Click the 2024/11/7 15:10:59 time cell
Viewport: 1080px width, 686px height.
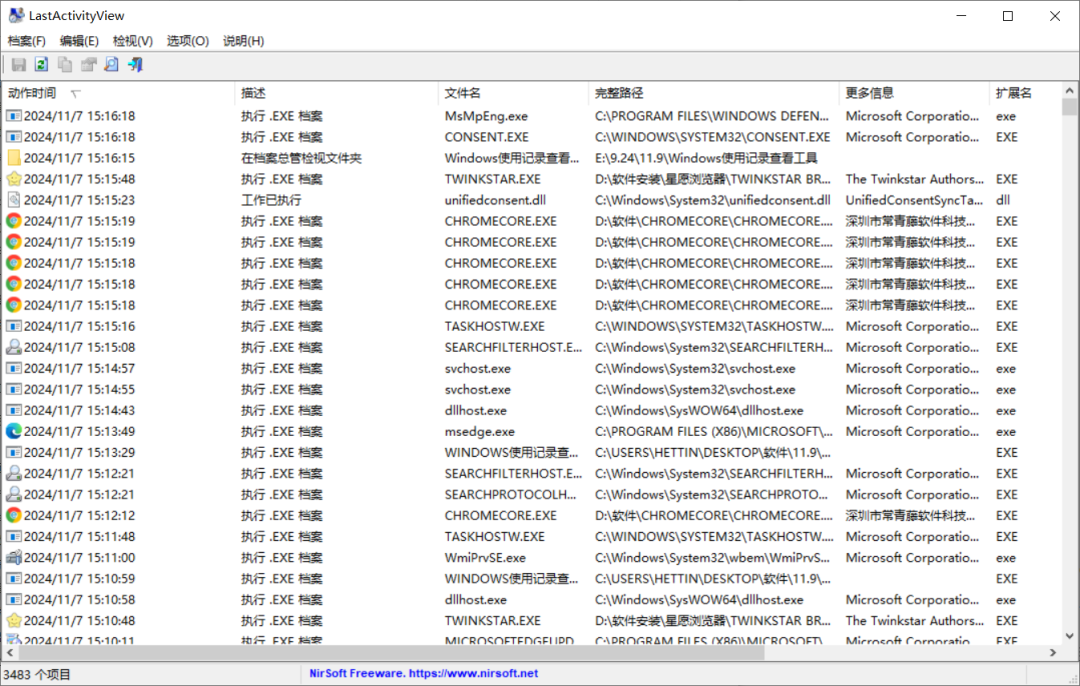pyautogui.click(x=79, y=579)
